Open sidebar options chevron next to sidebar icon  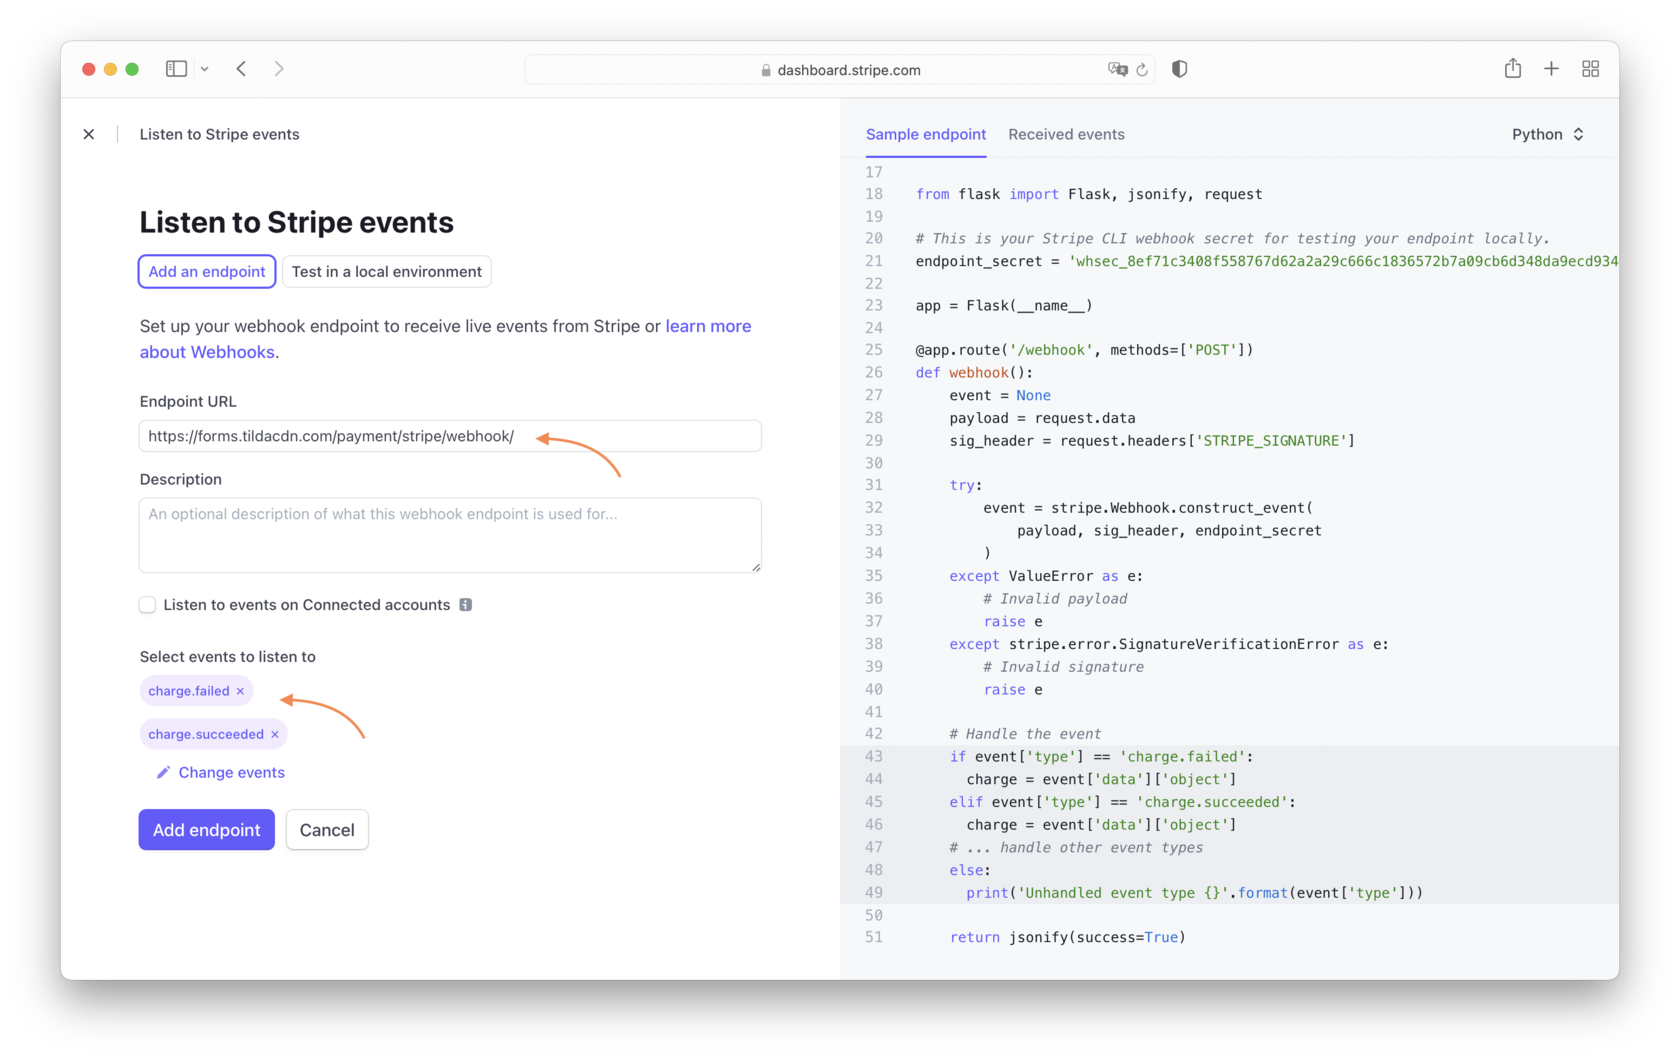point(204,69)
